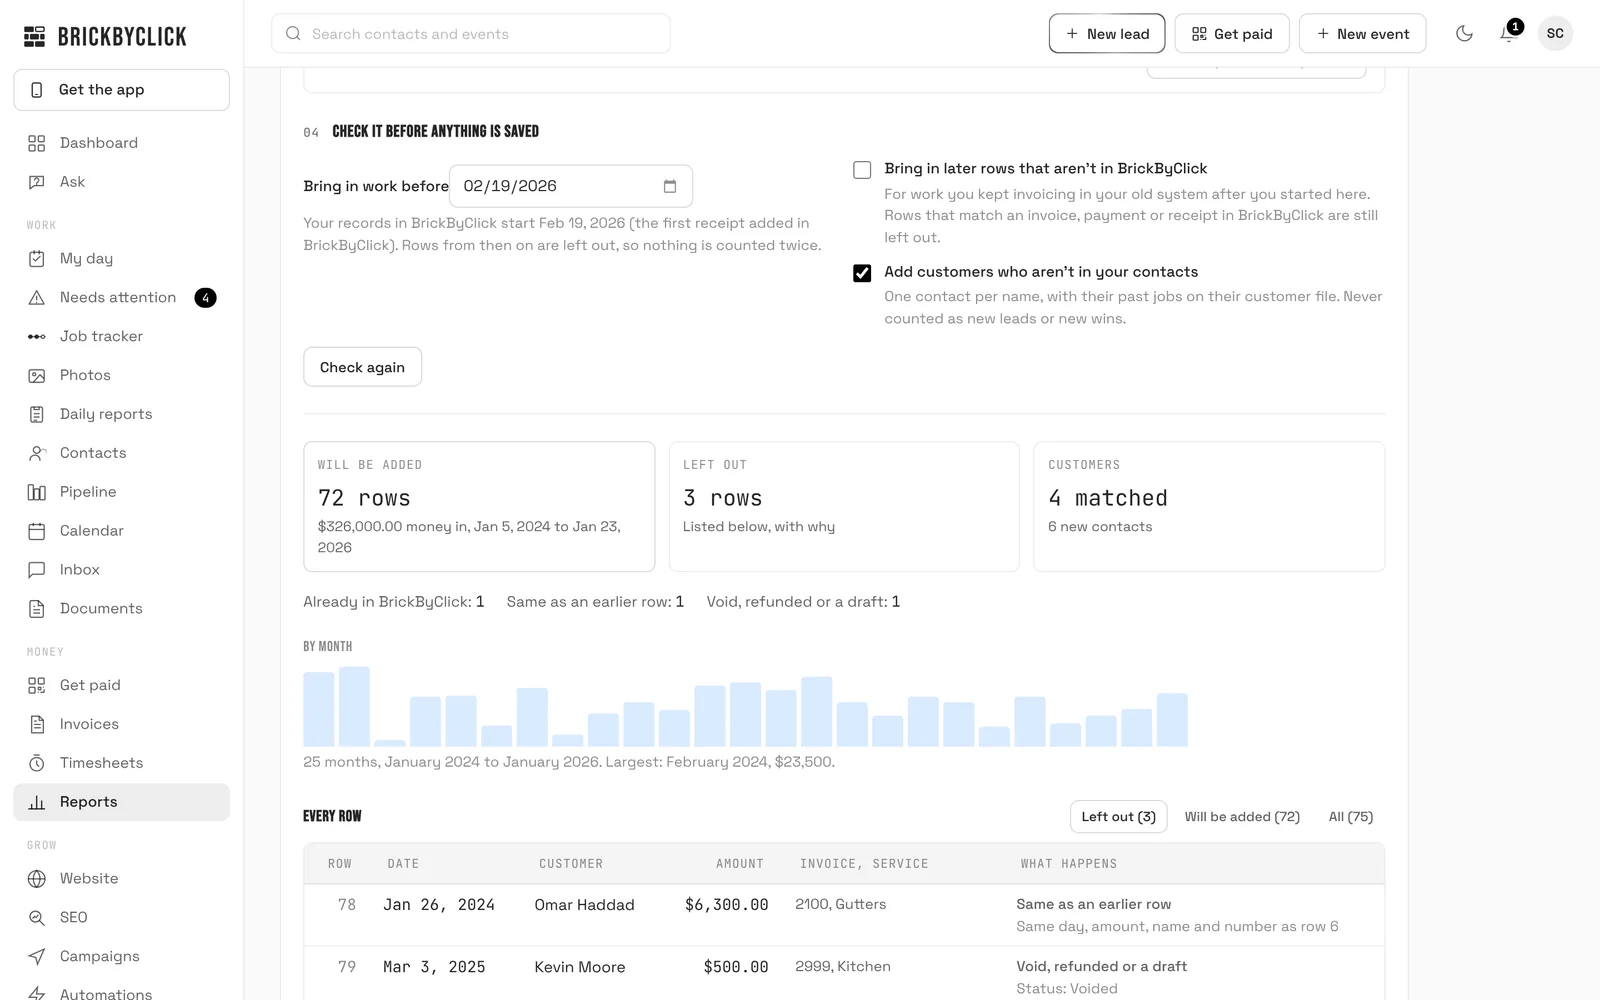Click Get the app button
Screen dimensions: 1600x1000
tap(121, 90)
